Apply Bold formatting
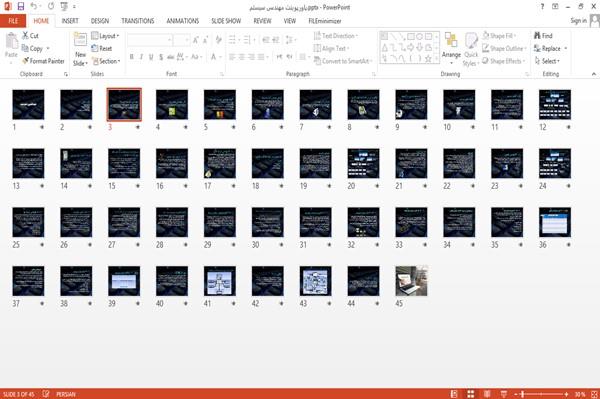Viewport: 600px width, 399px height. [x=132, y=57]
